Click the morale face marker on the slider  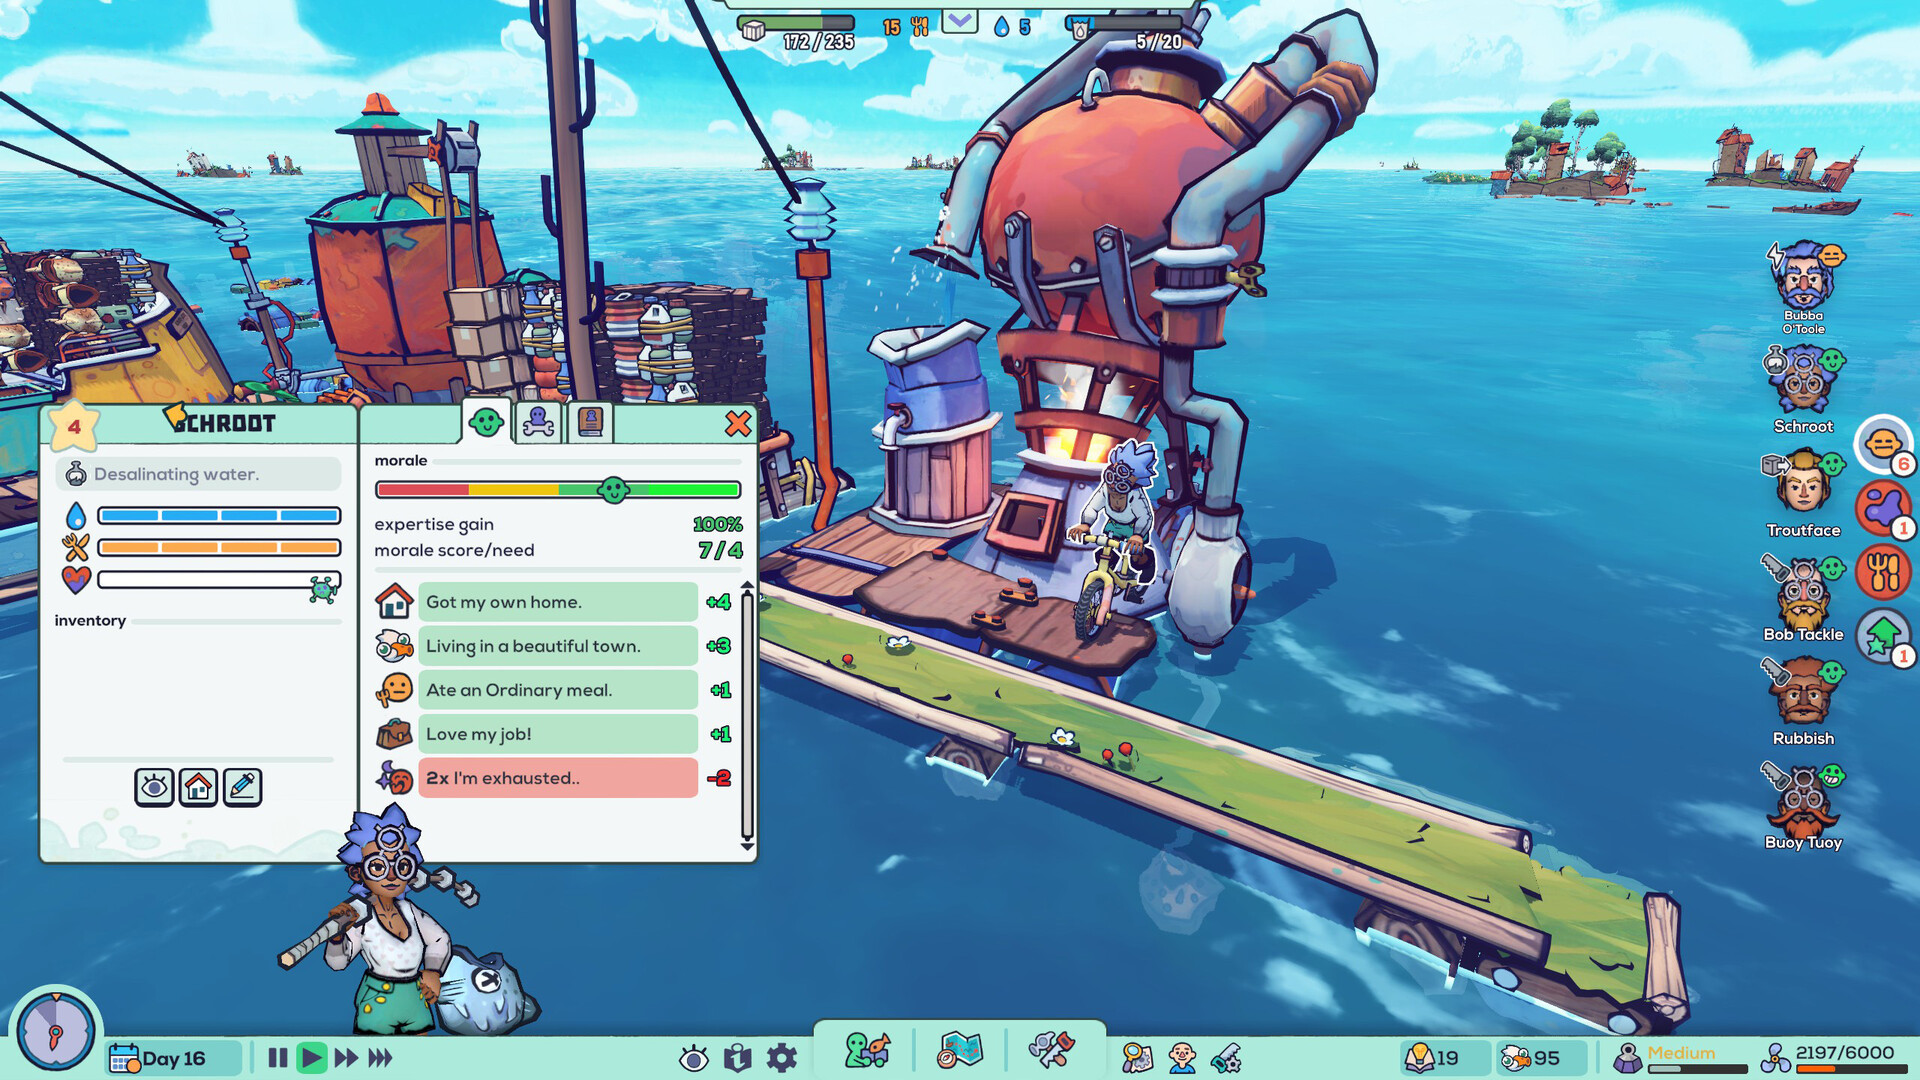click(613, 490)
